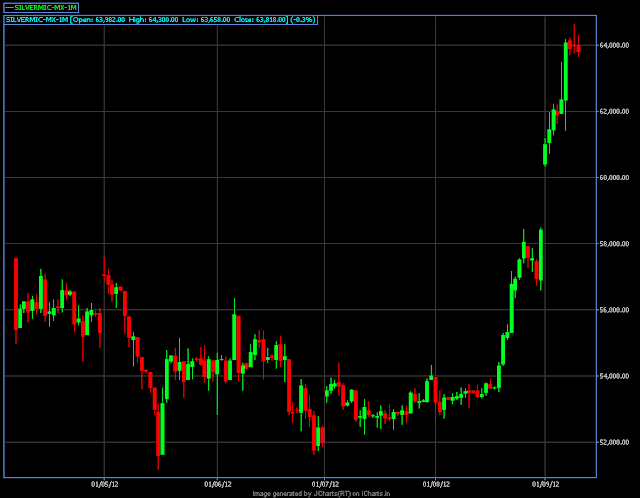This screenshot has width=640, height=498.
Task: Click the 01/06/12 date axis label
Action: pyautogui.click(x=218, y=484)
